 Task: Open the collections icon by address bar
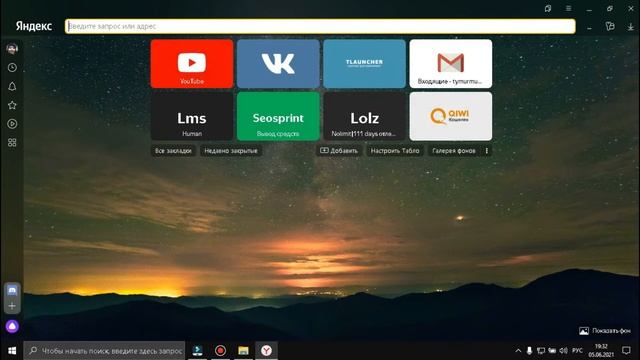610,27
